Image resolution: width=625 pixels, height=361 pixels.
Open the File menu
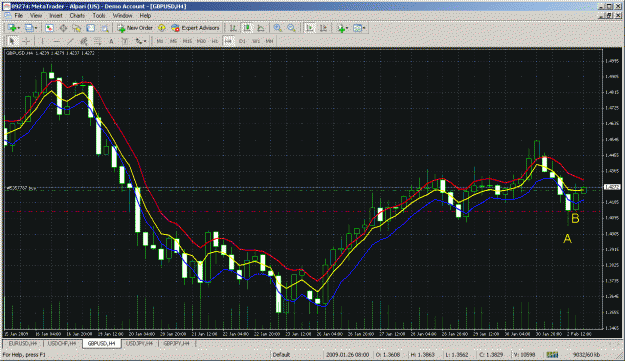18,16
